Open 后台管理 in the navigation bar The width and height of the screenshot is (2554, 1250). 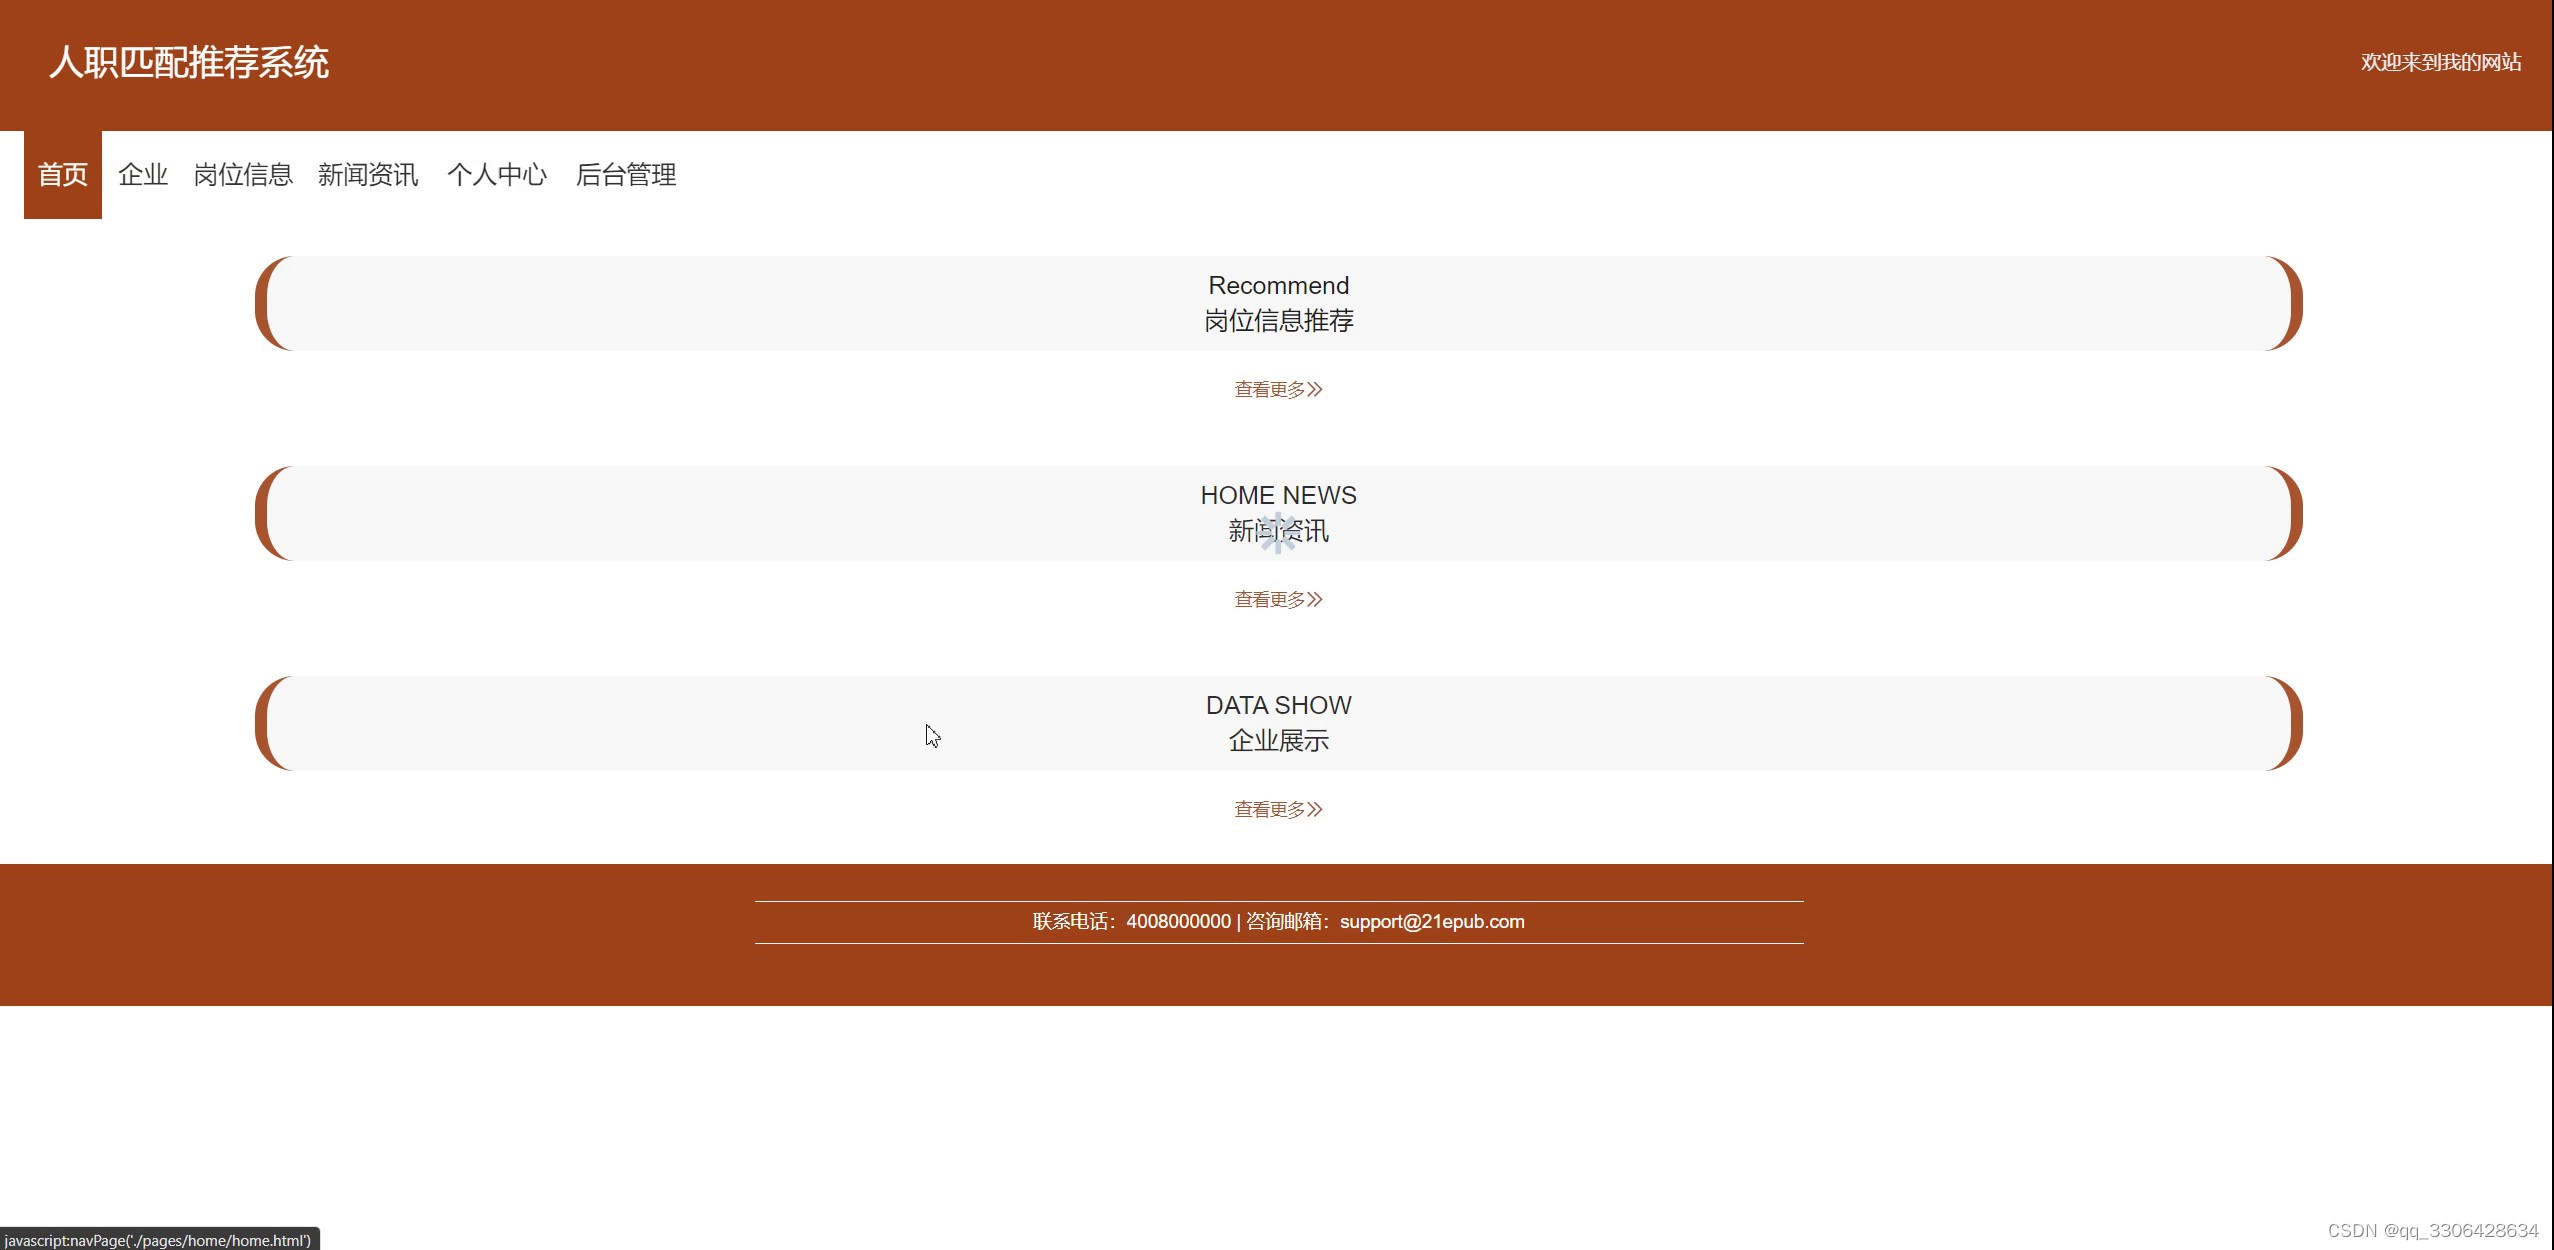[x=625, y=175]
